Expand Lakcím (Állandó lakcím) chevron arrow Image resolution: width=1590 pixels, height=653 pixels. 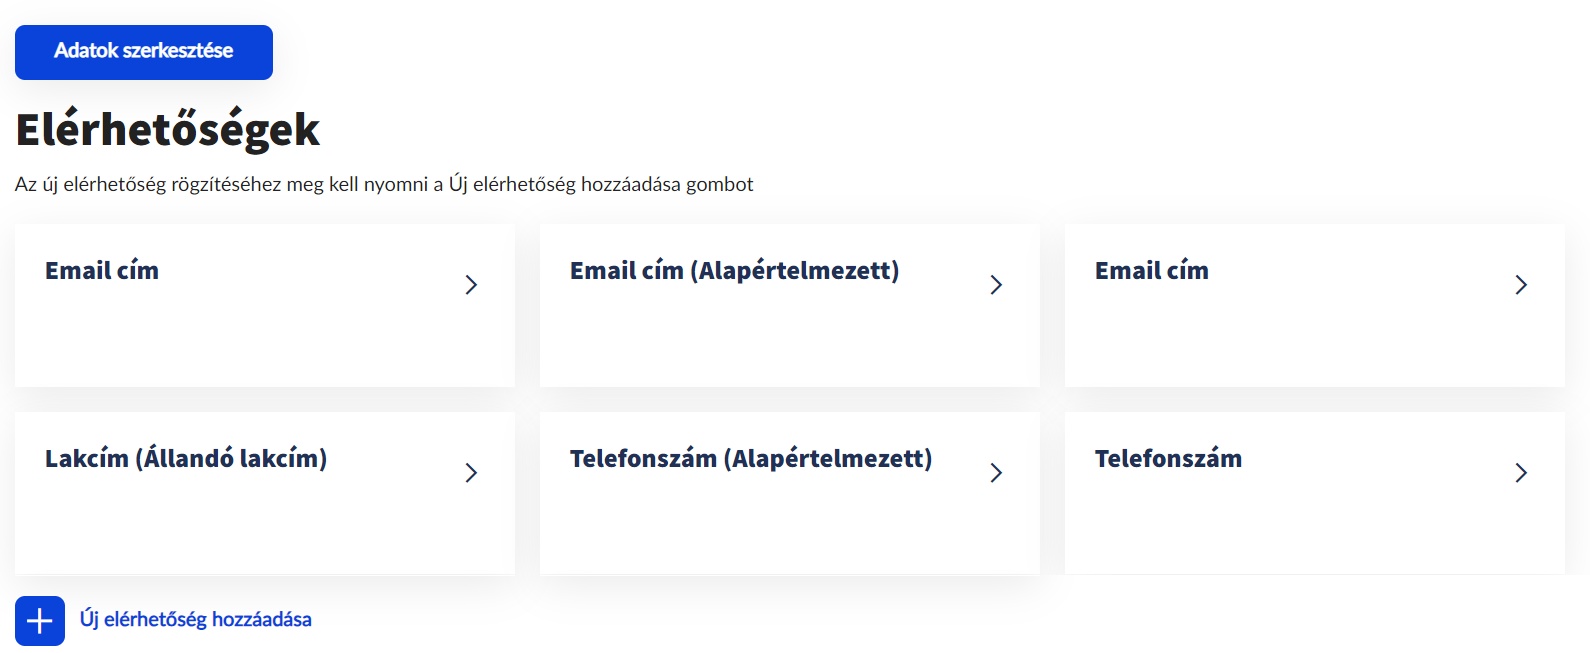pyautogui.click(x=471, y=473)
